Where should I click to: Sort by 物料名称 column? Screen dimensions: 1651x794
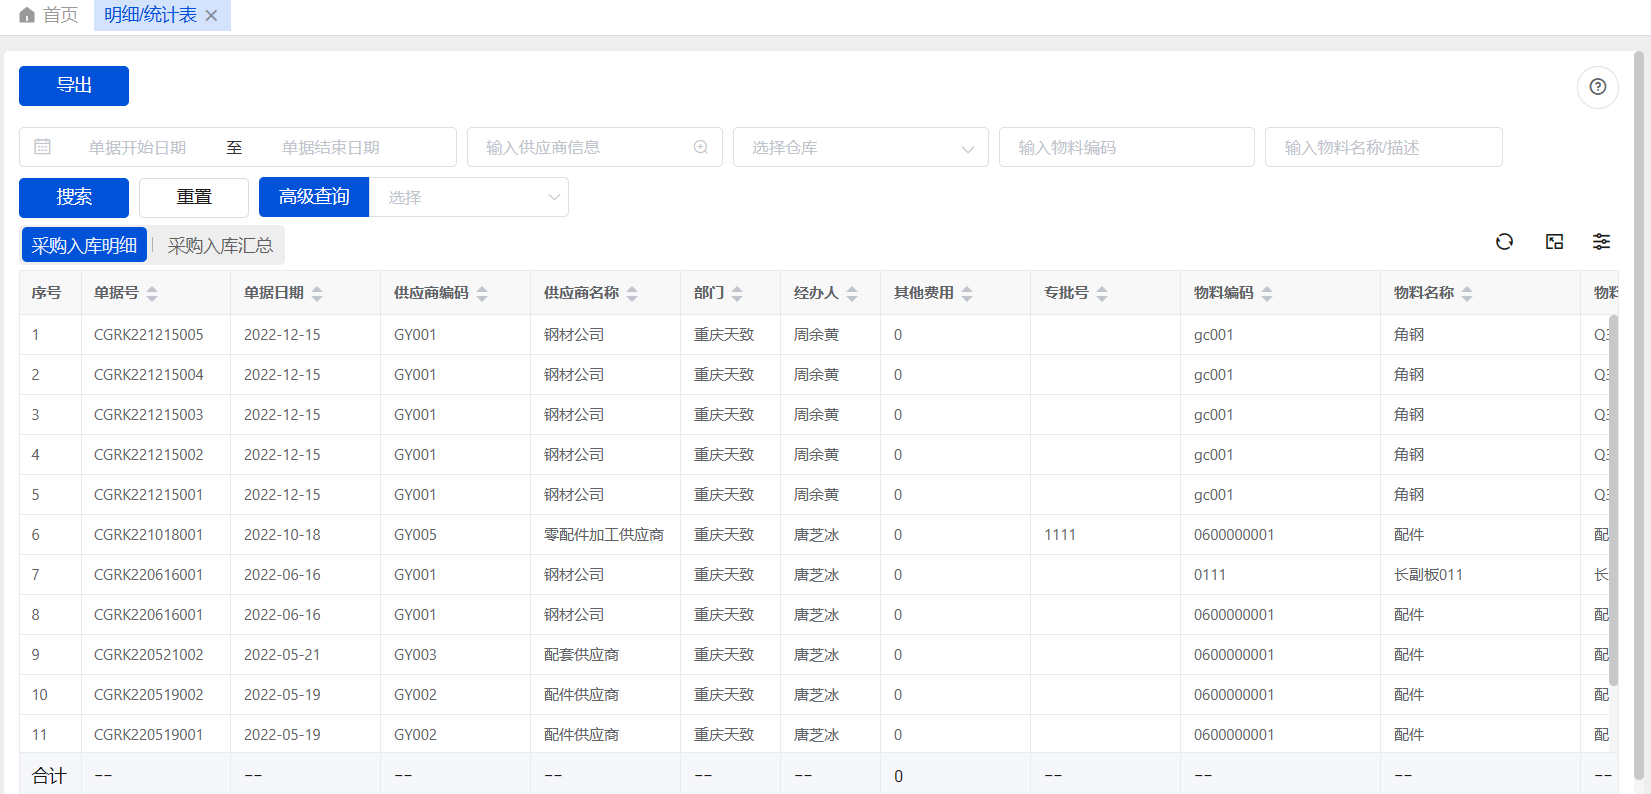pyautogui.click(x=1467, y=293)
